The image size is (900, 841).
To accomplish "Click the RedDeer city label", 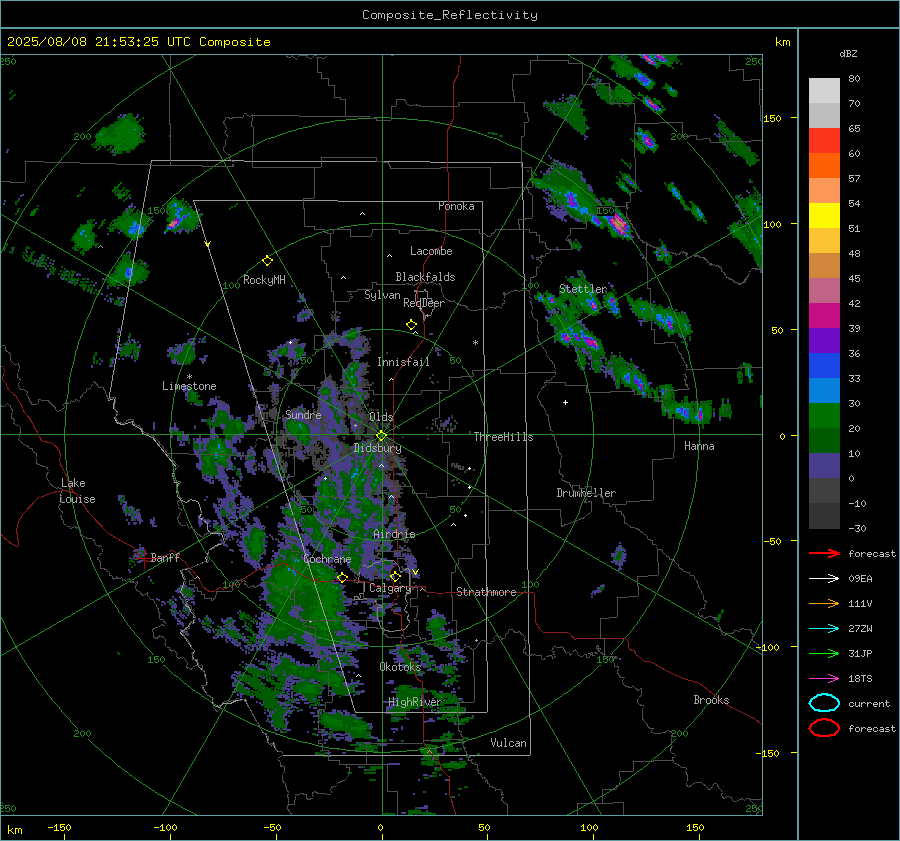I will (424, 303).
